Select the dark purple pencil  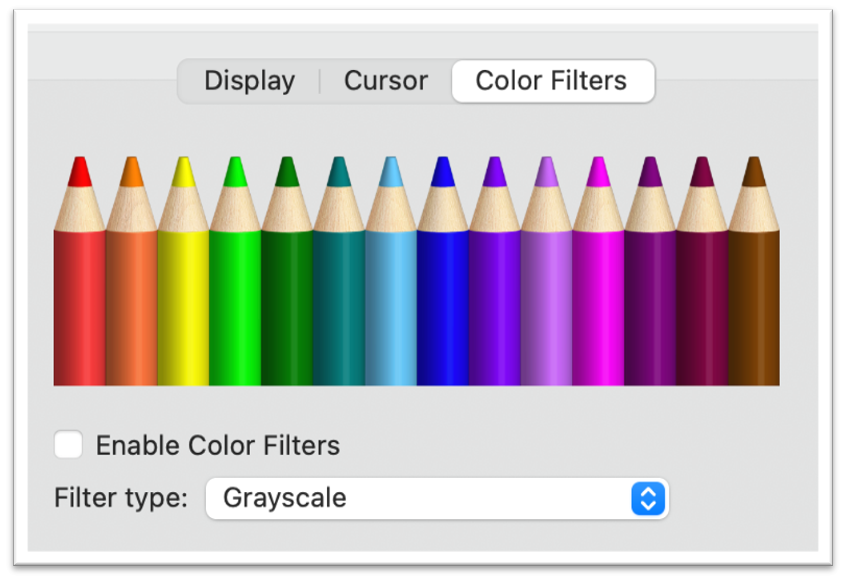(x=652, y=300)
